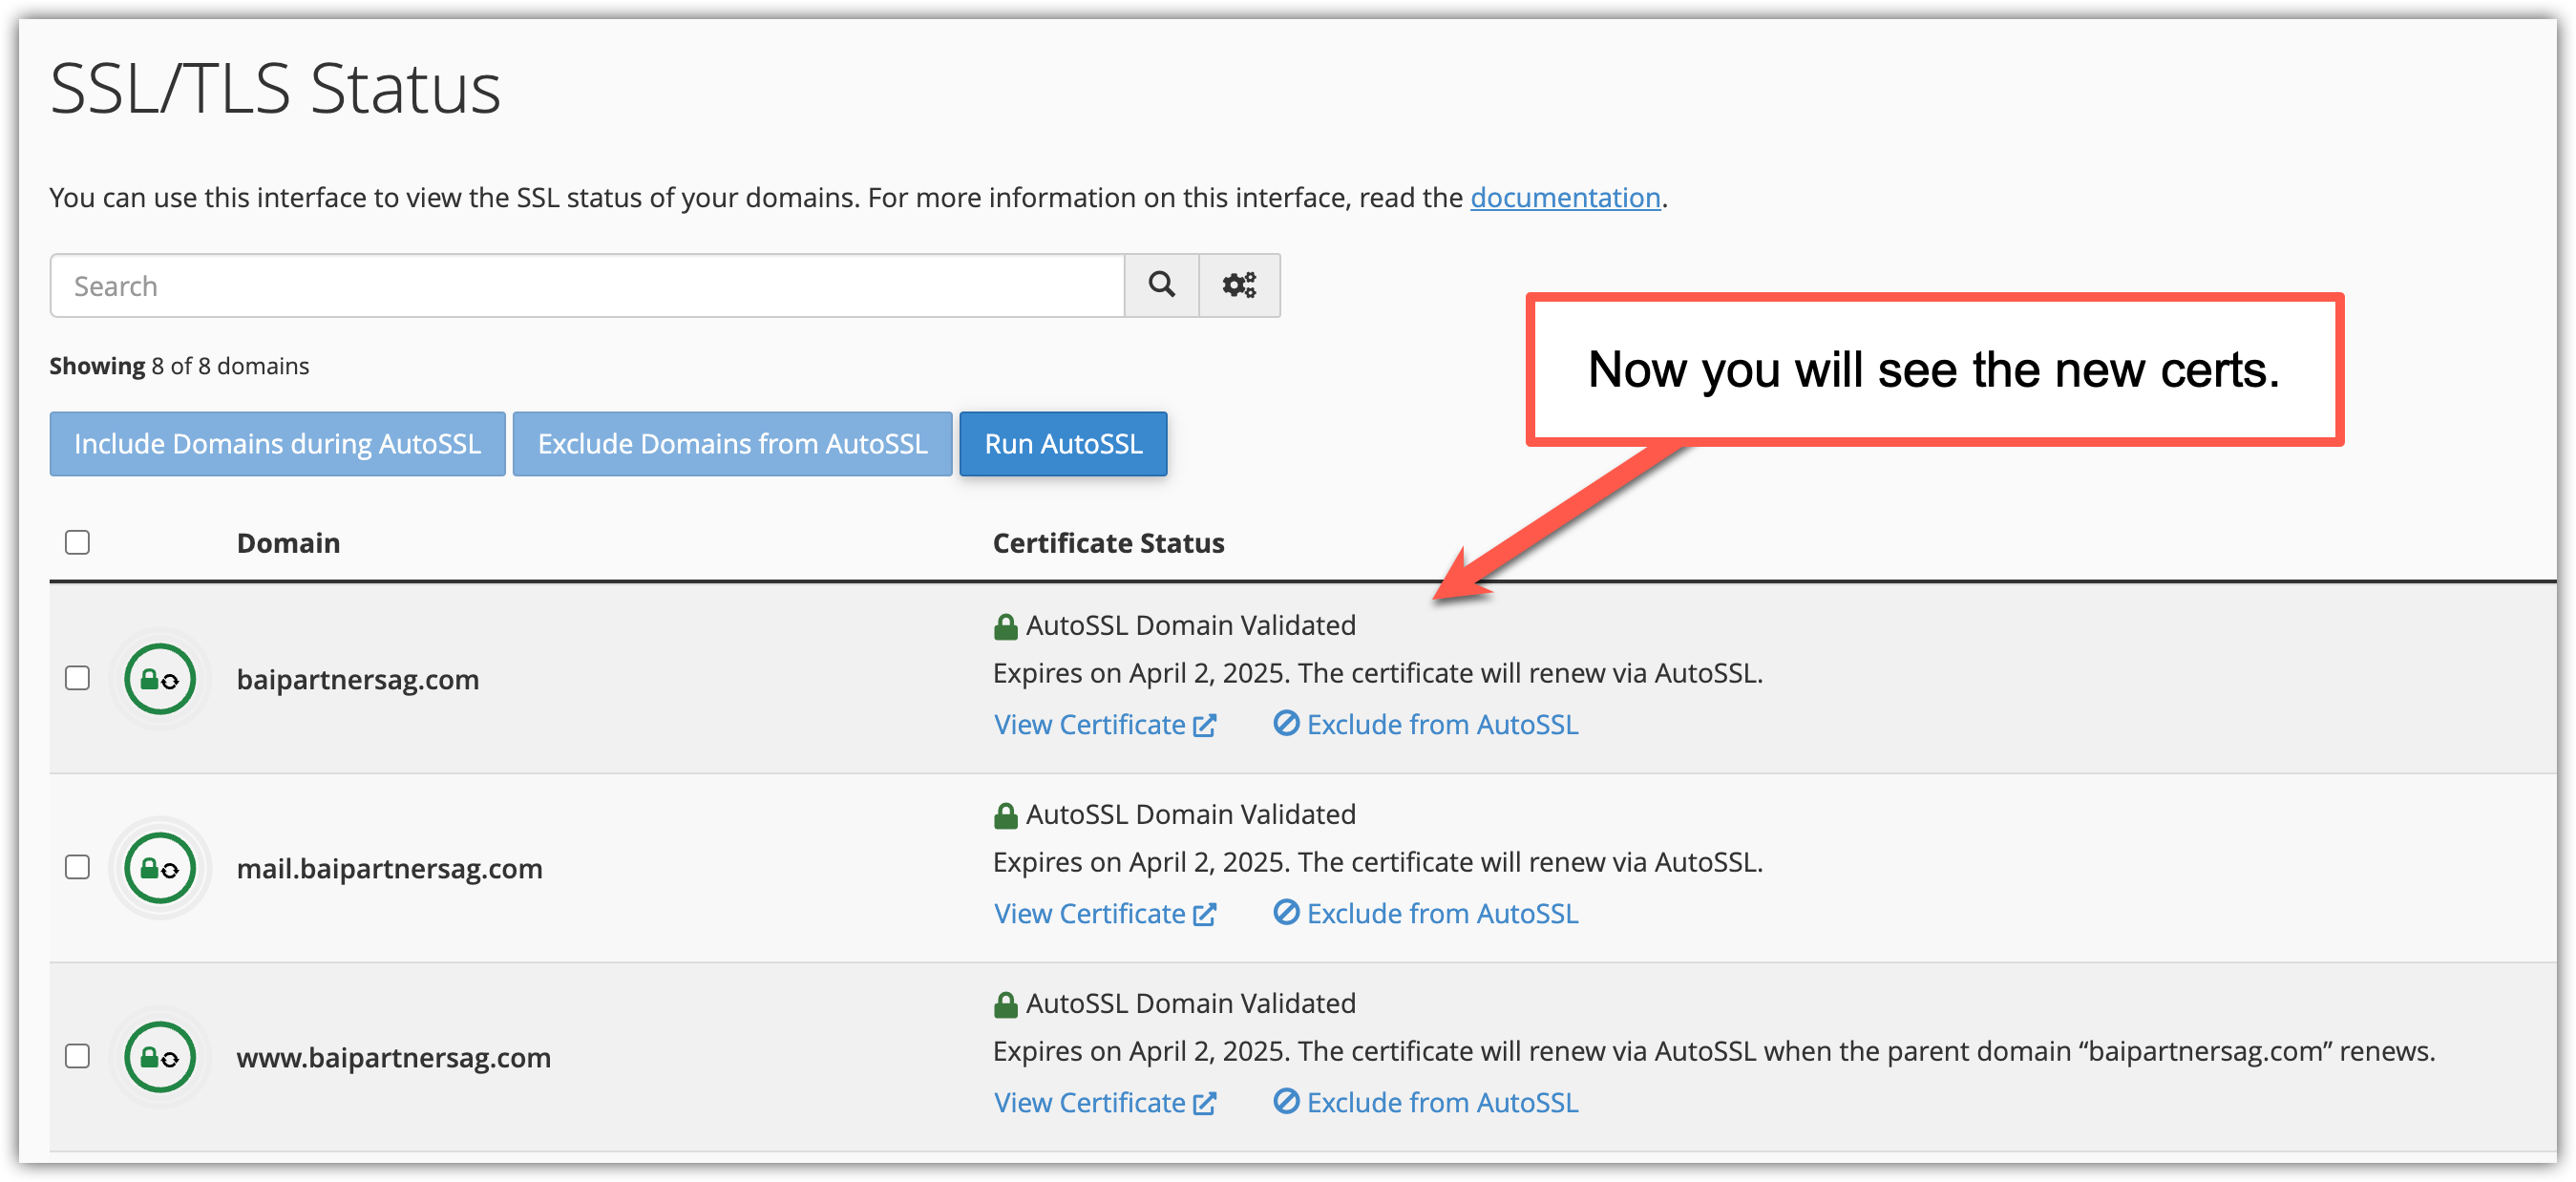Toggle the select-all domains checkbox in header
This screenshot has width=2576, height=1182.
[x=77, y=542]
